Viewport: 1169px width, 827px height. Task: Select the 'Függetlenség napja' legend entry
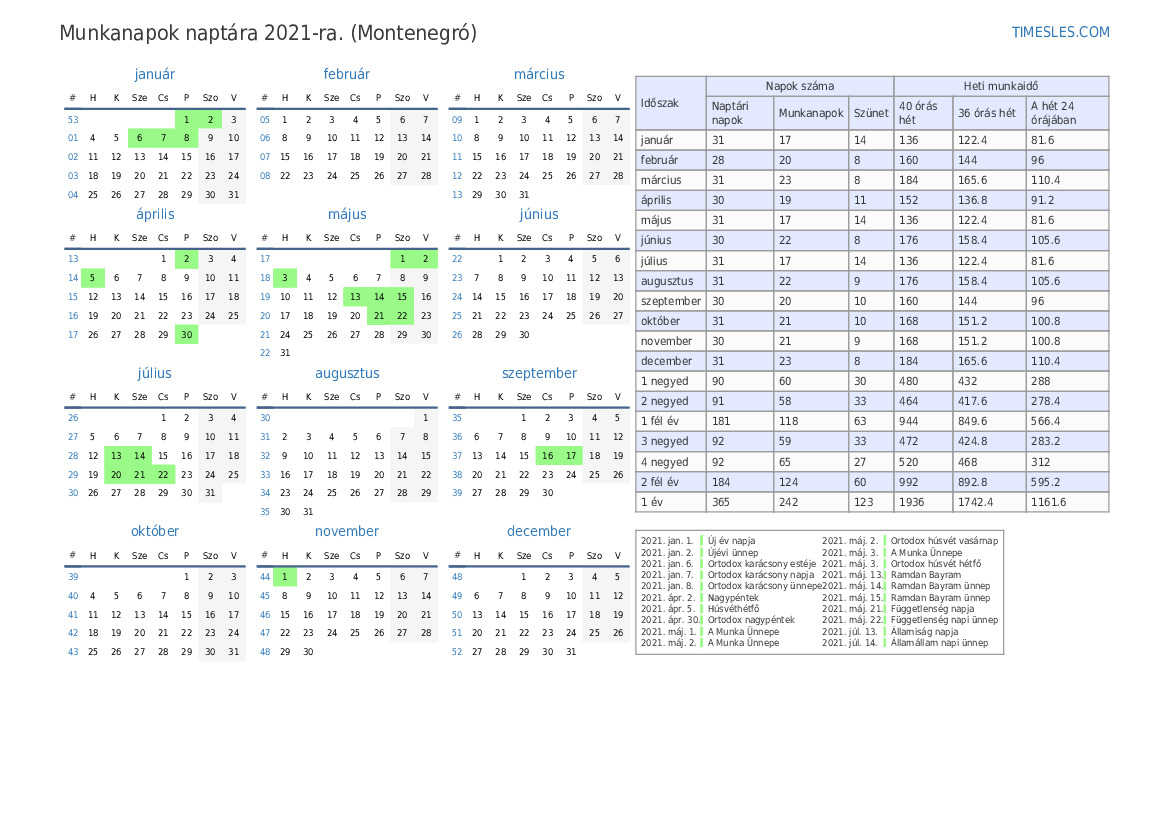tap(932, 609)
